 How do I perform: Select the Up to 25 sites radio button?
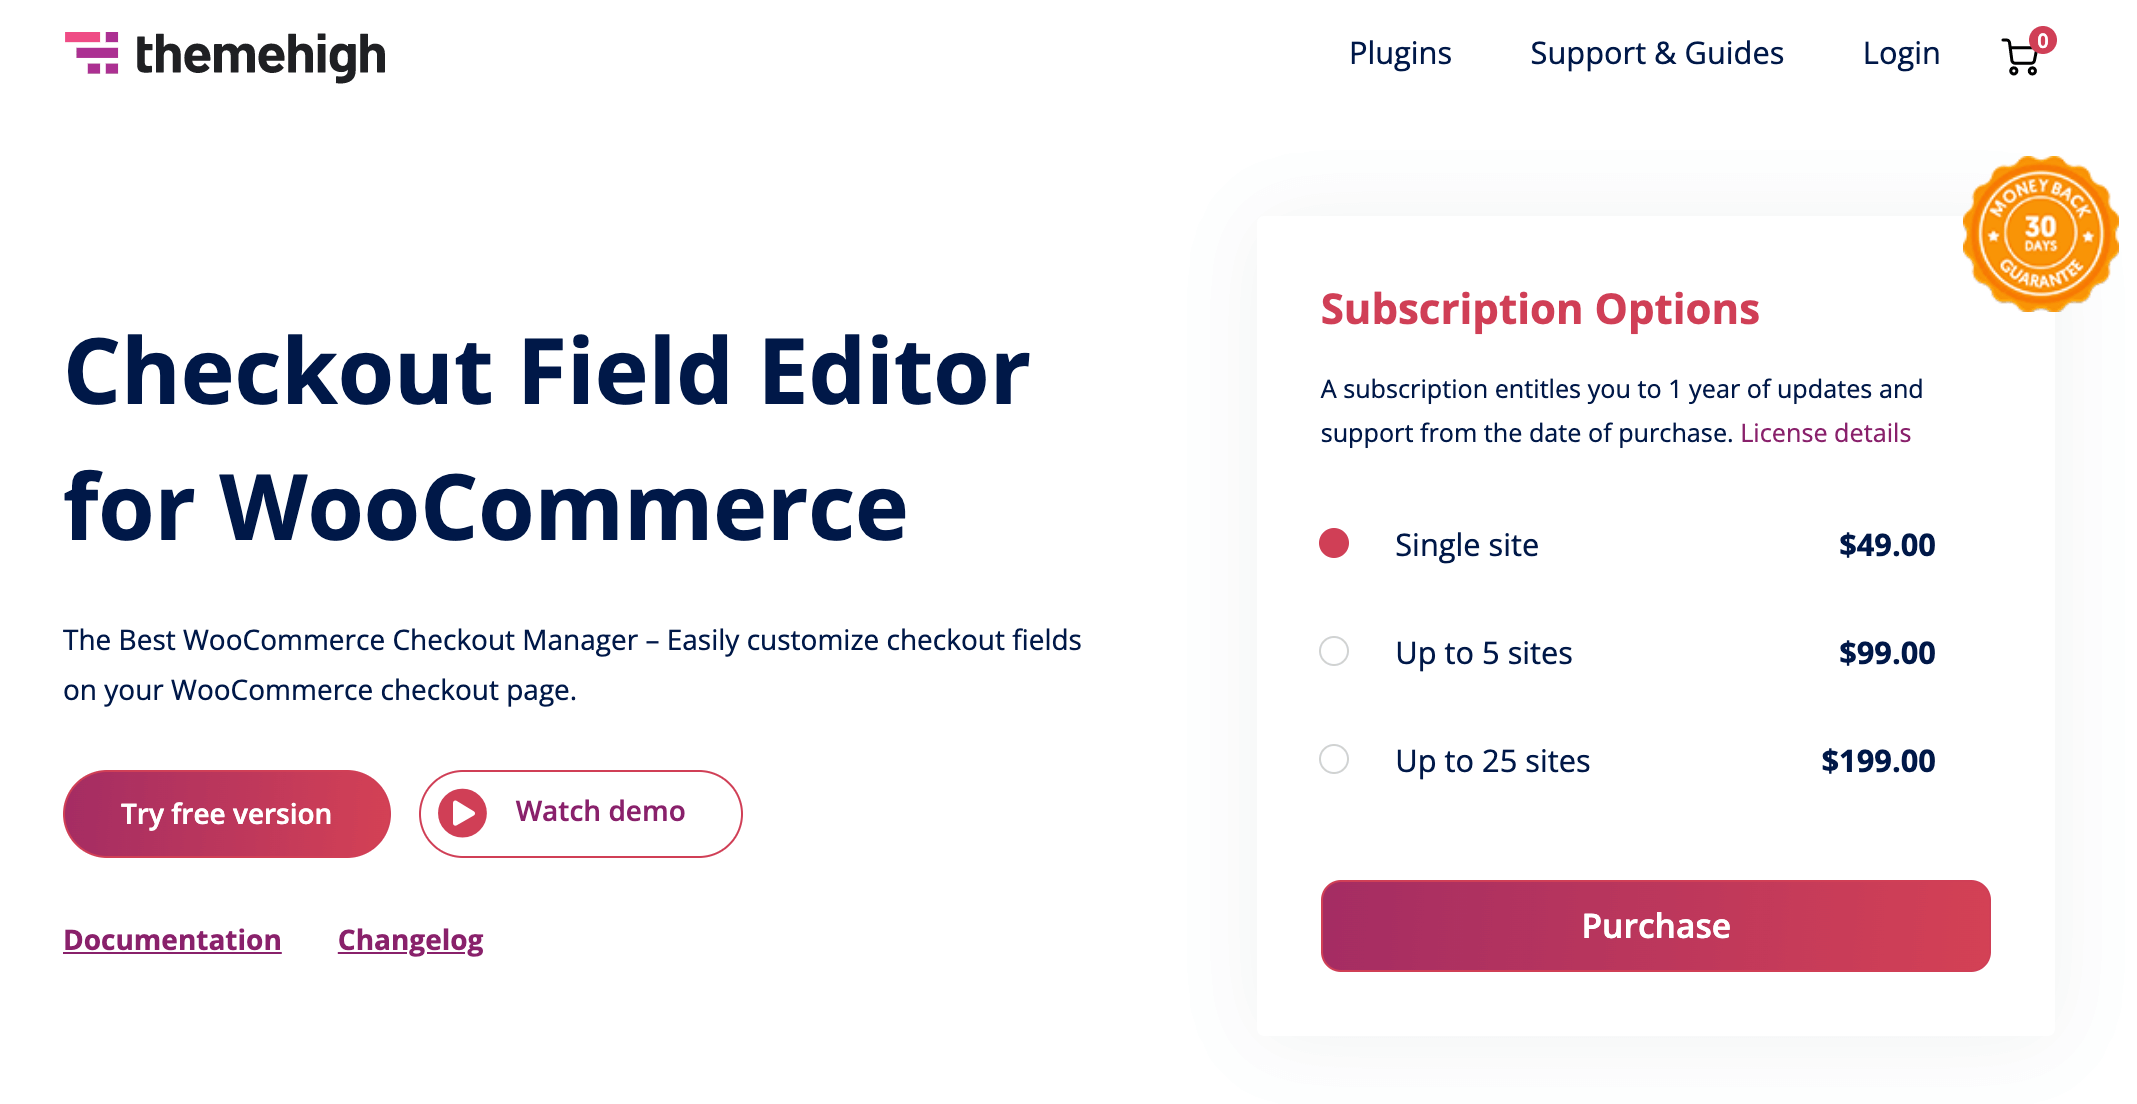pyautogui.click(x=1333, y=760)
